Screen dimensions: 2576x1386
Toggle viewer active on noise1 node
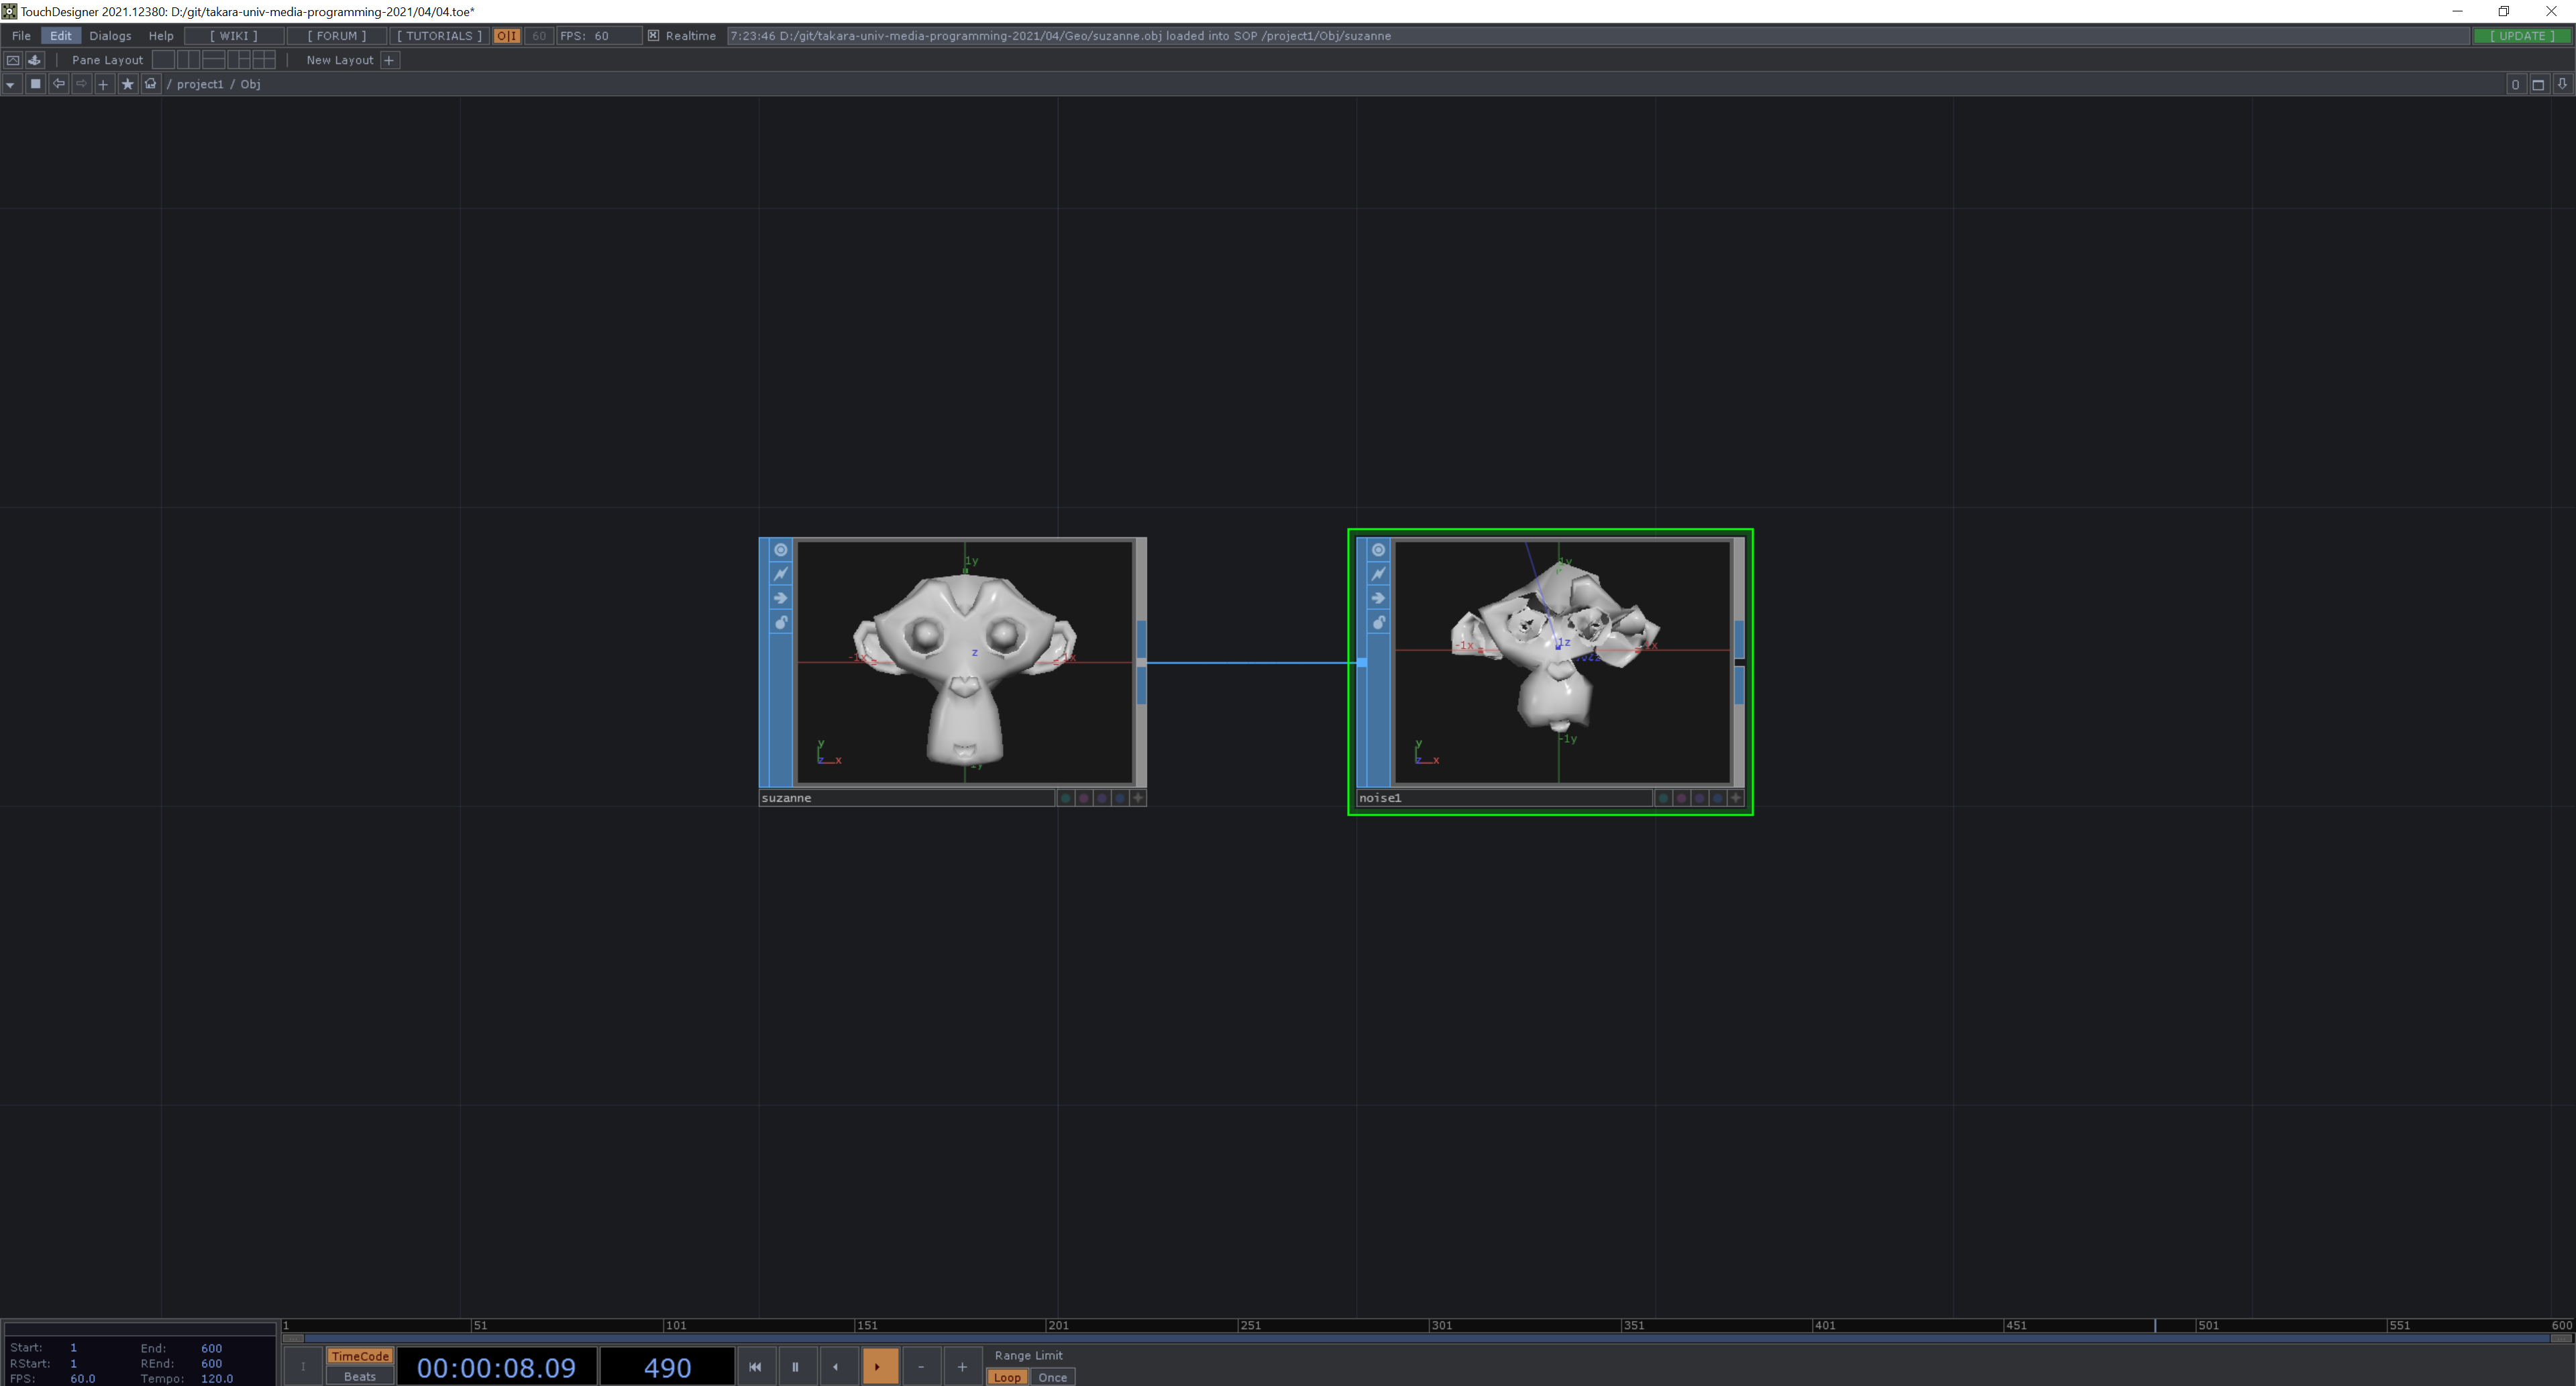(x=1378, y=550)
